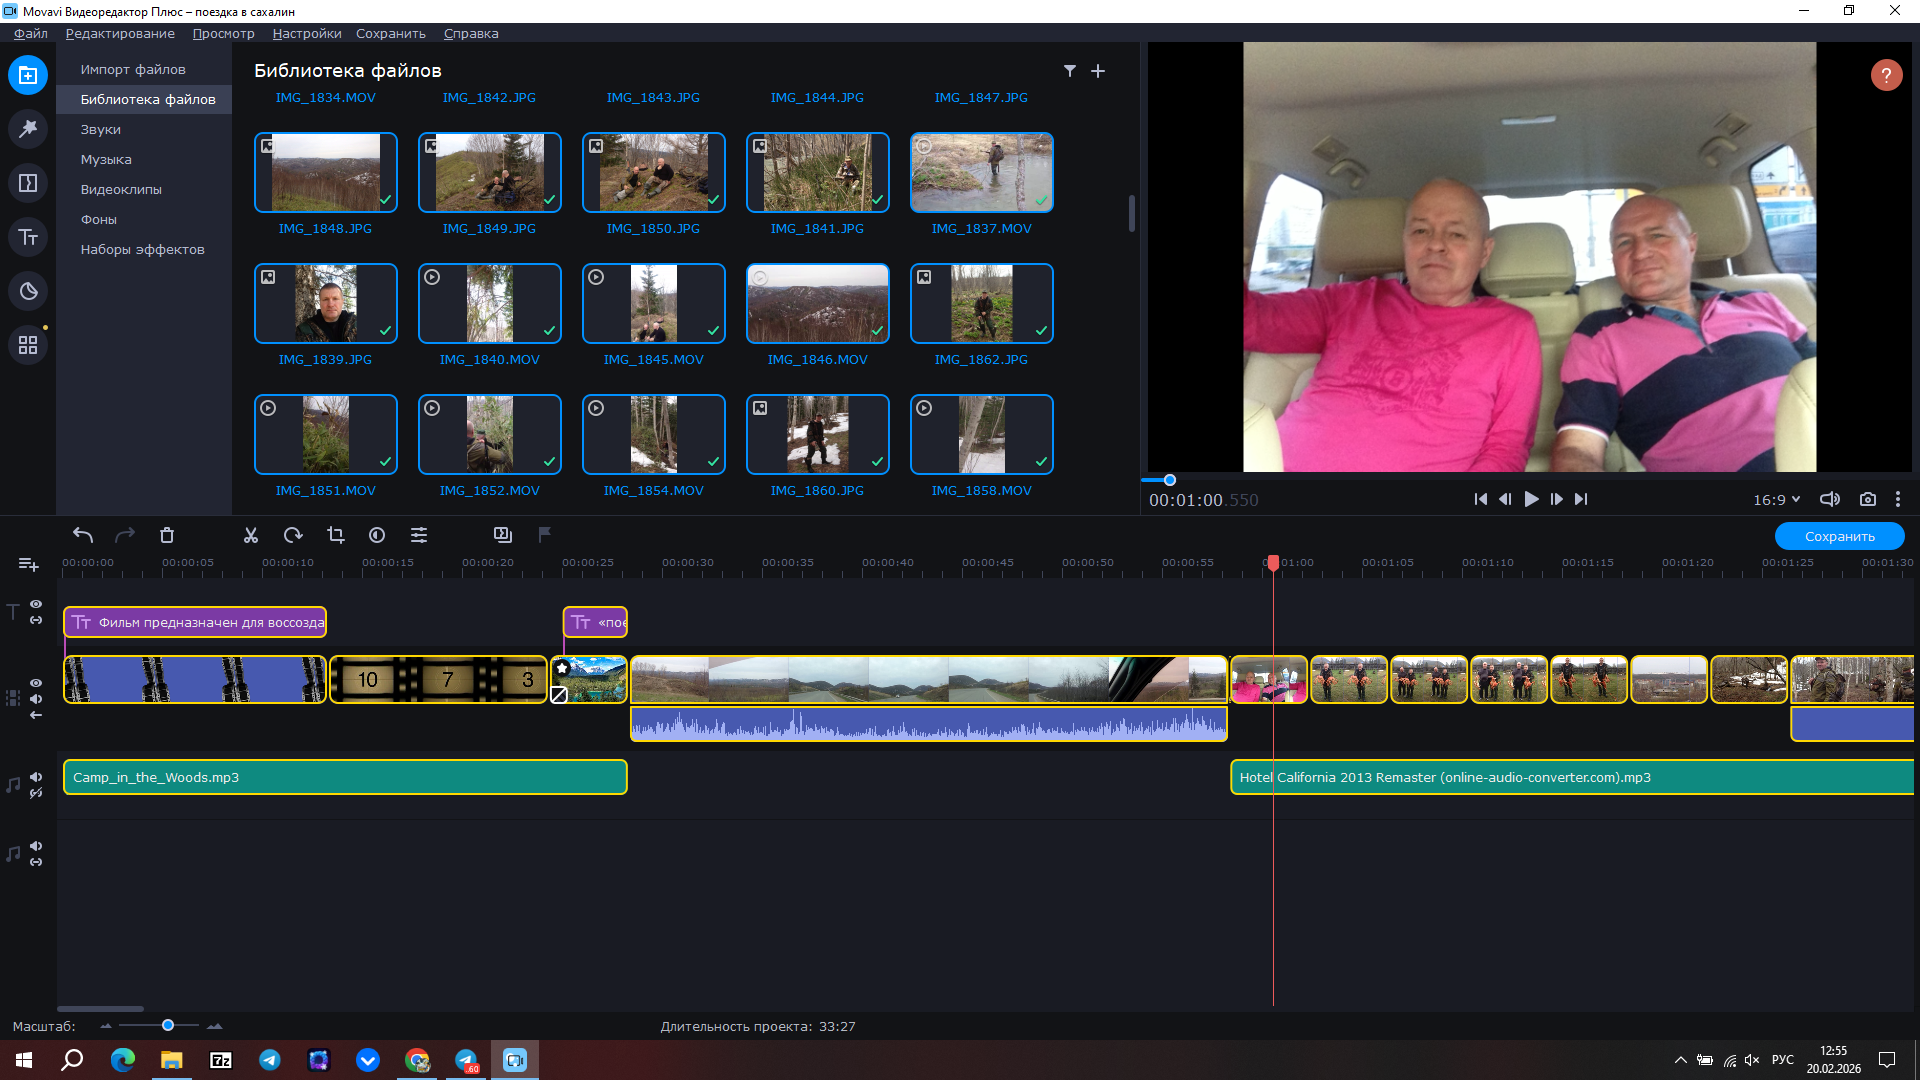
Task: Select the Crop tool in toolbar
Action: point(336,535)
